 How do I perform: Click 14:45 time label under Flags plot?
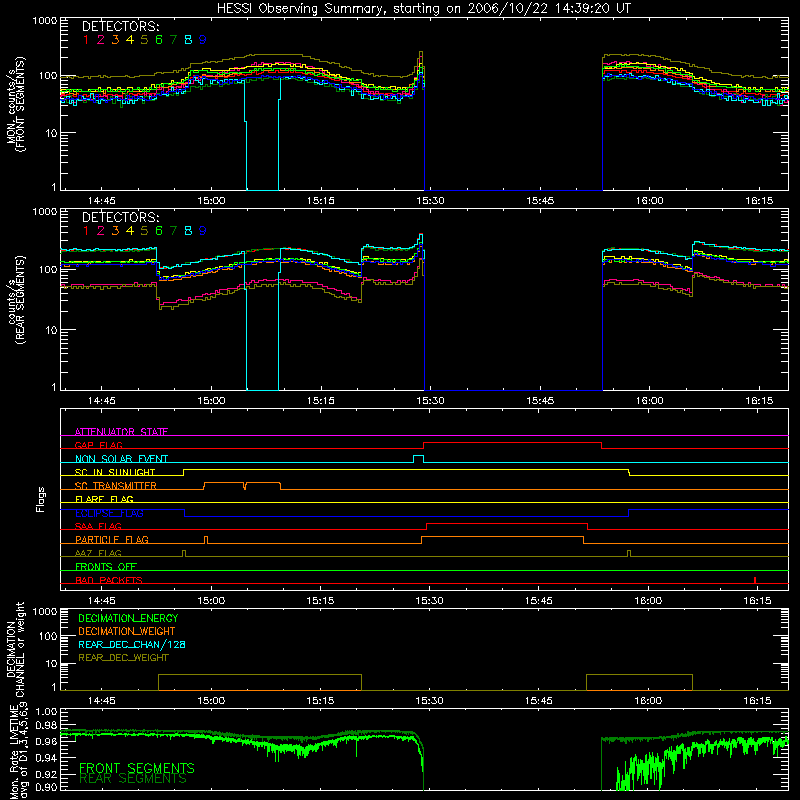click(x=102, y=601)
